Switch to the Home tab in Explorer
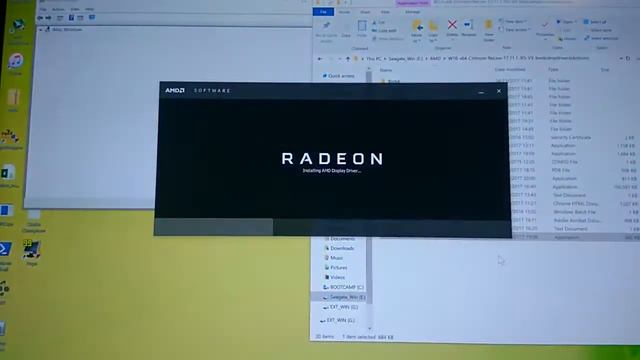Image resolution: width=640 pixels, height=360 pixels. (x=344, y=12)
